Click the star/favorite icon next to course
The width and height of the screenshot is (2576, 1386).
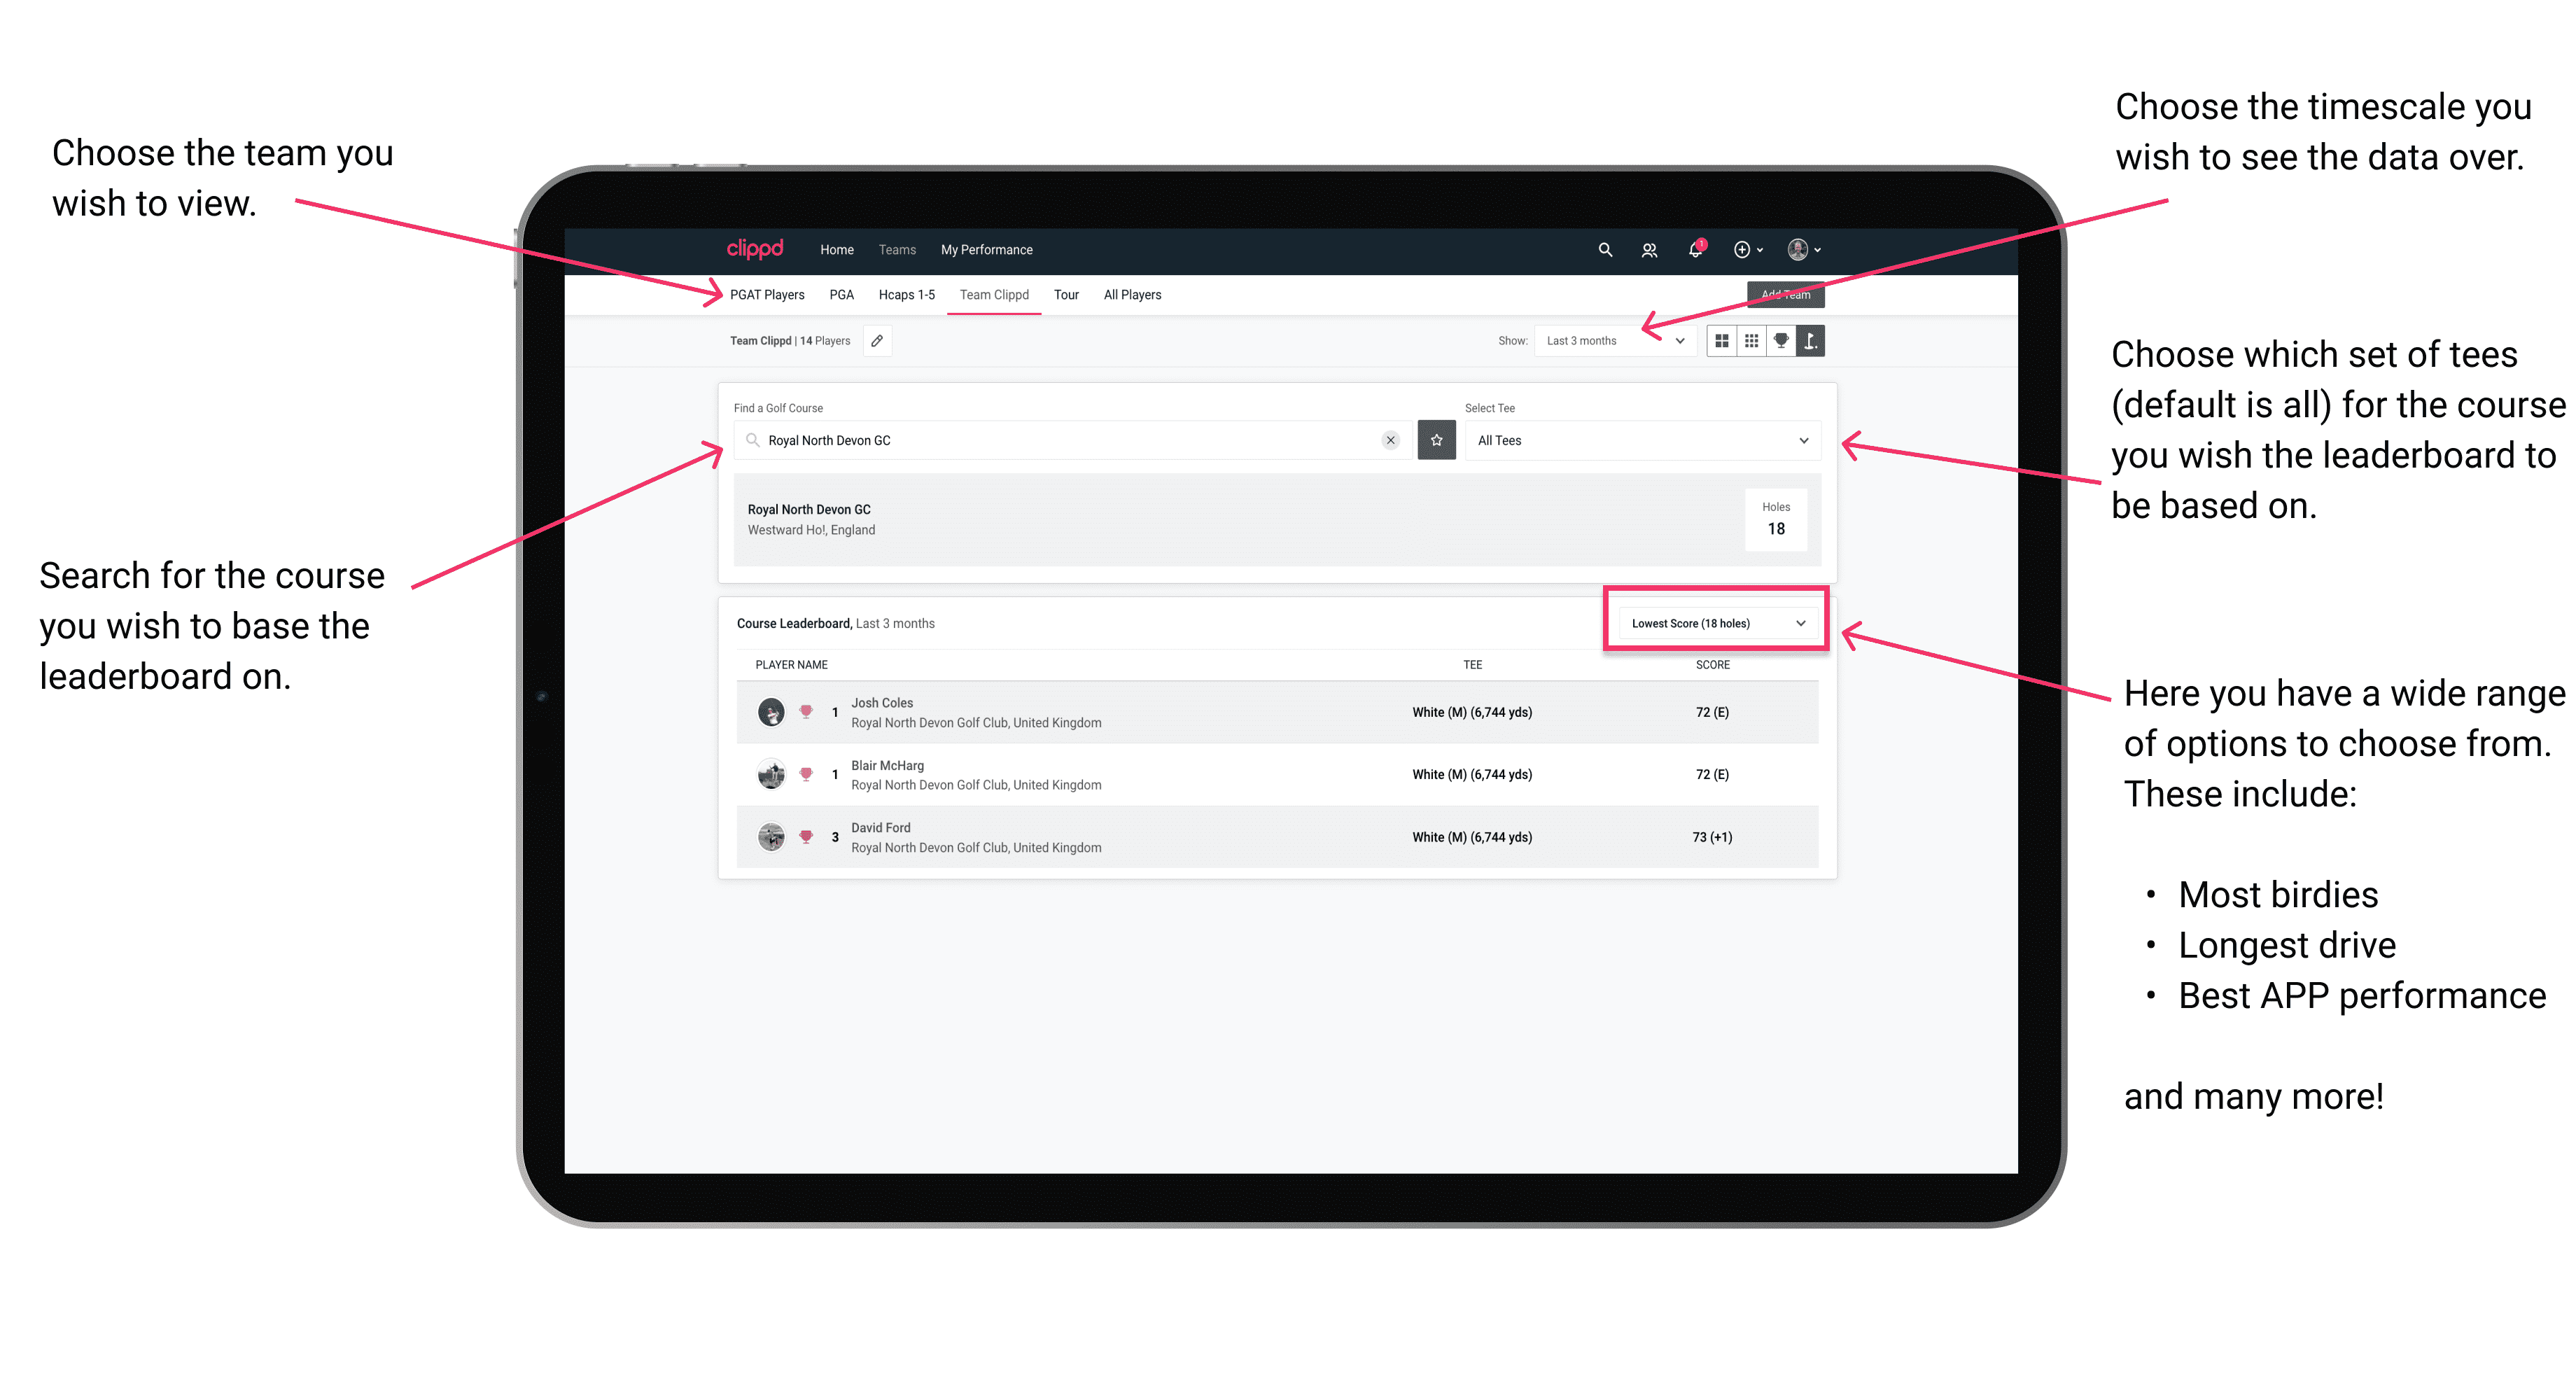click(1436, 442)
